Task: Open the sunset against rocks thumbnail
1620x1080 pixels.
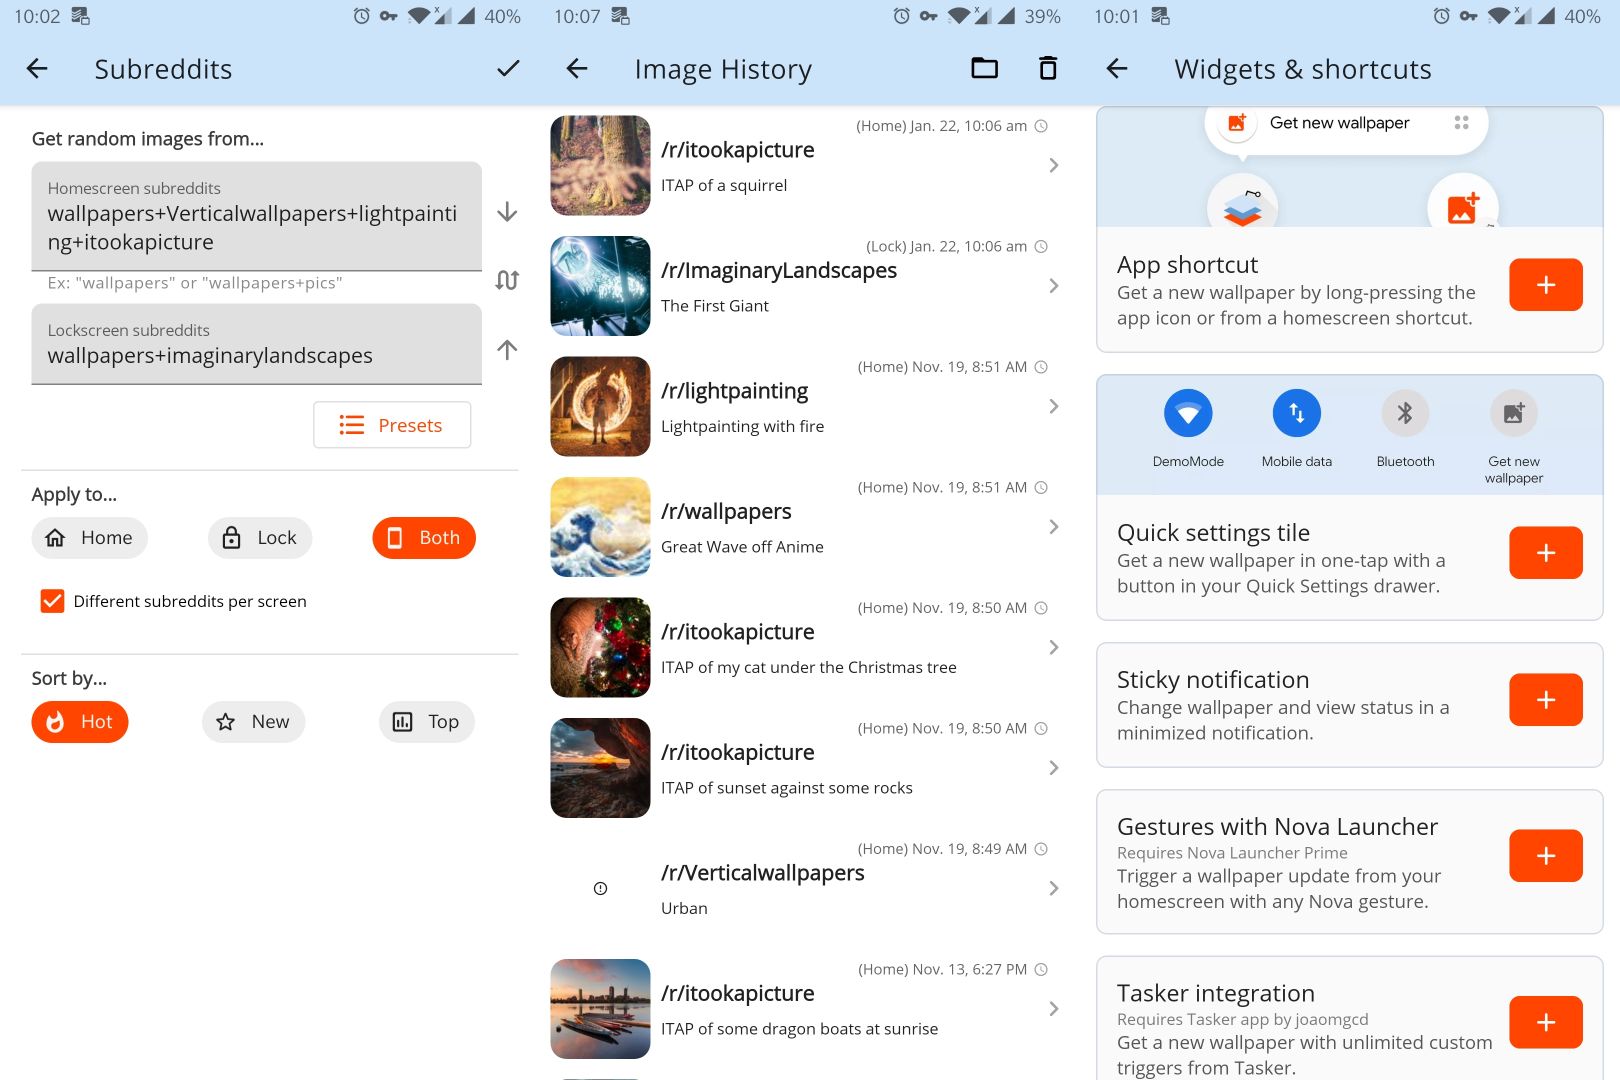Action: coord(600,768)
